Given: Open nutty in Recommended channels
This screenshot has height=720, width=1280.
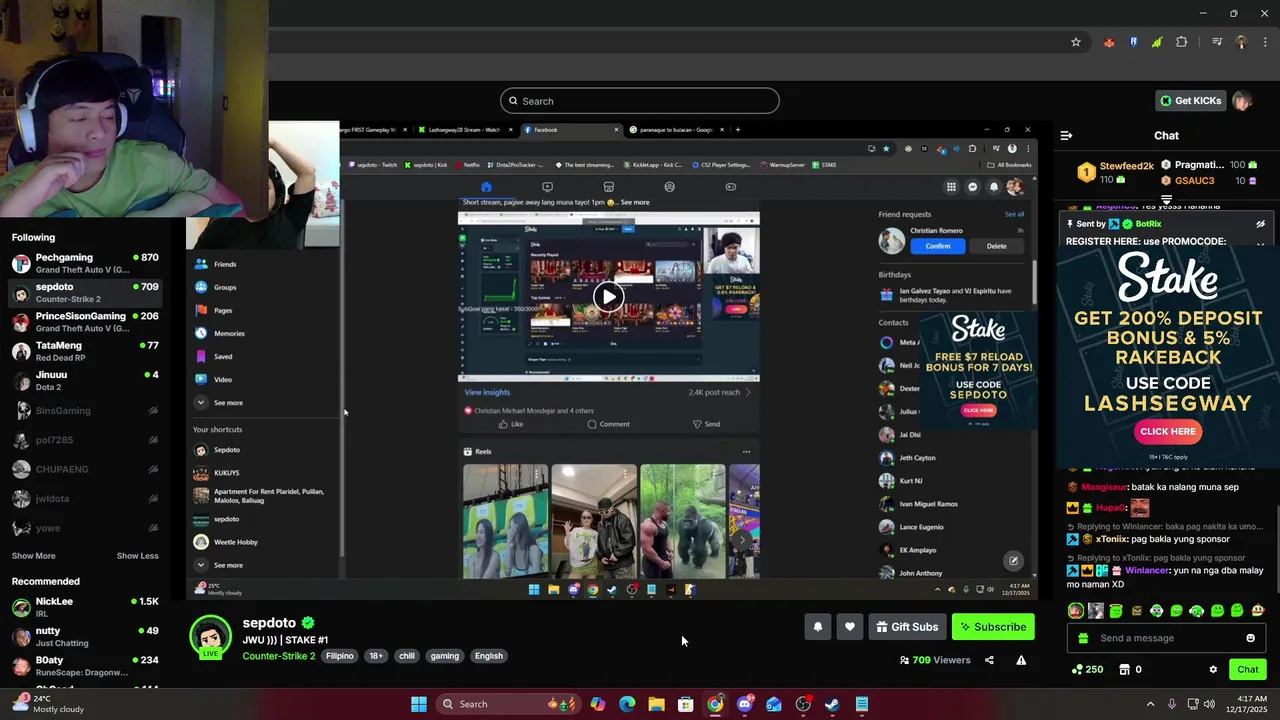Looking at the screenshot, I should 85,636.
